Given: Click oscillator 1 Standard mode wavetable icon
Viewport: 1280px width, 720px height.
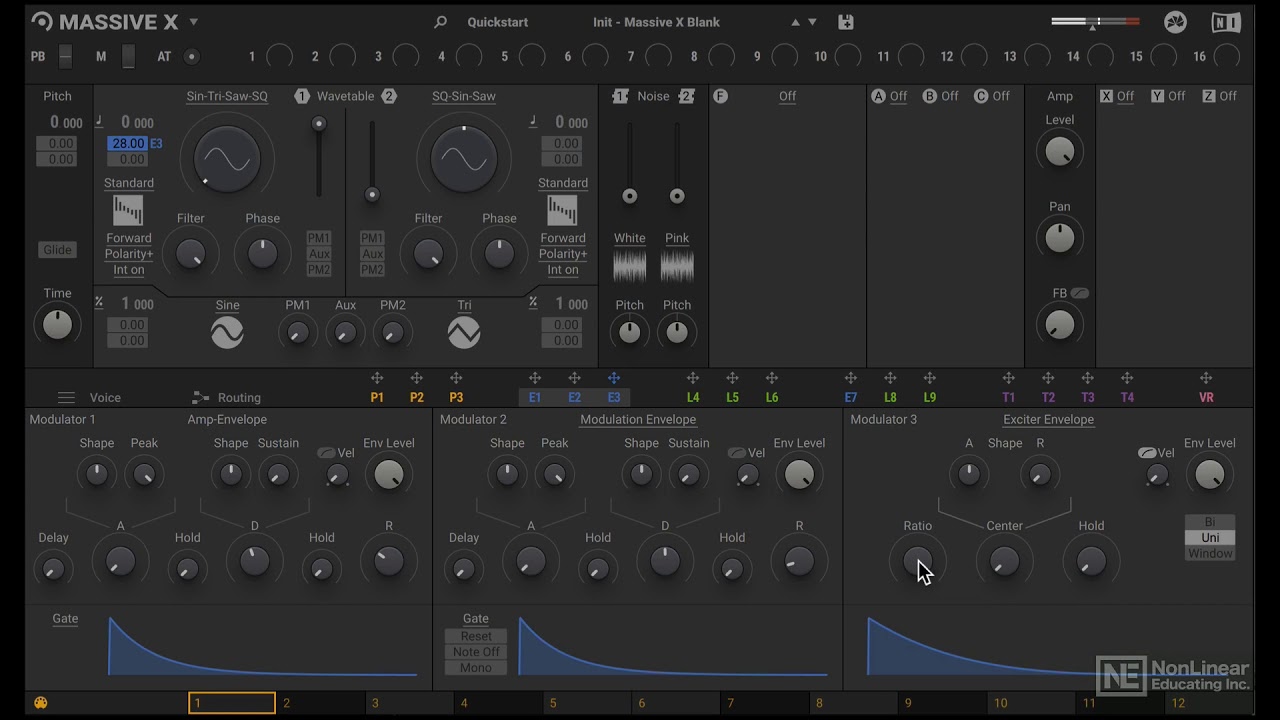Looking at the screenshot, I should (128, 210).
